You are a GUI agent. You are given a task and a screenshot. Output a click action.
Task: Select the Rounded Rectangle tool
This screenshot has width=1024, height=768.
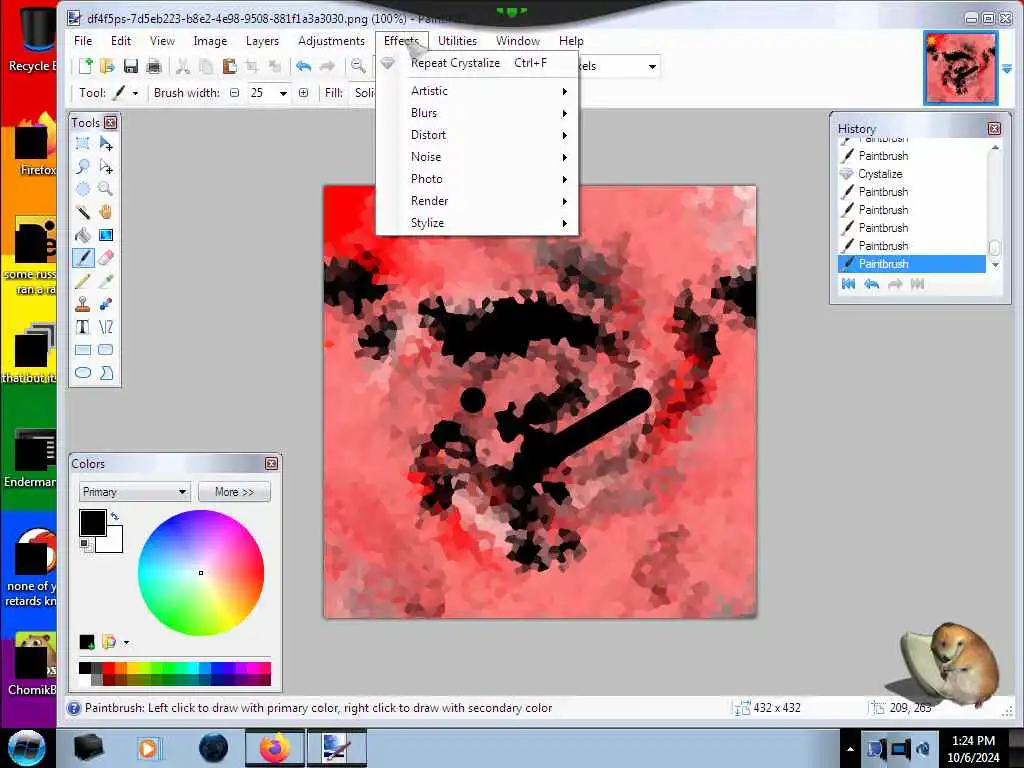click(x=106, y=350)
